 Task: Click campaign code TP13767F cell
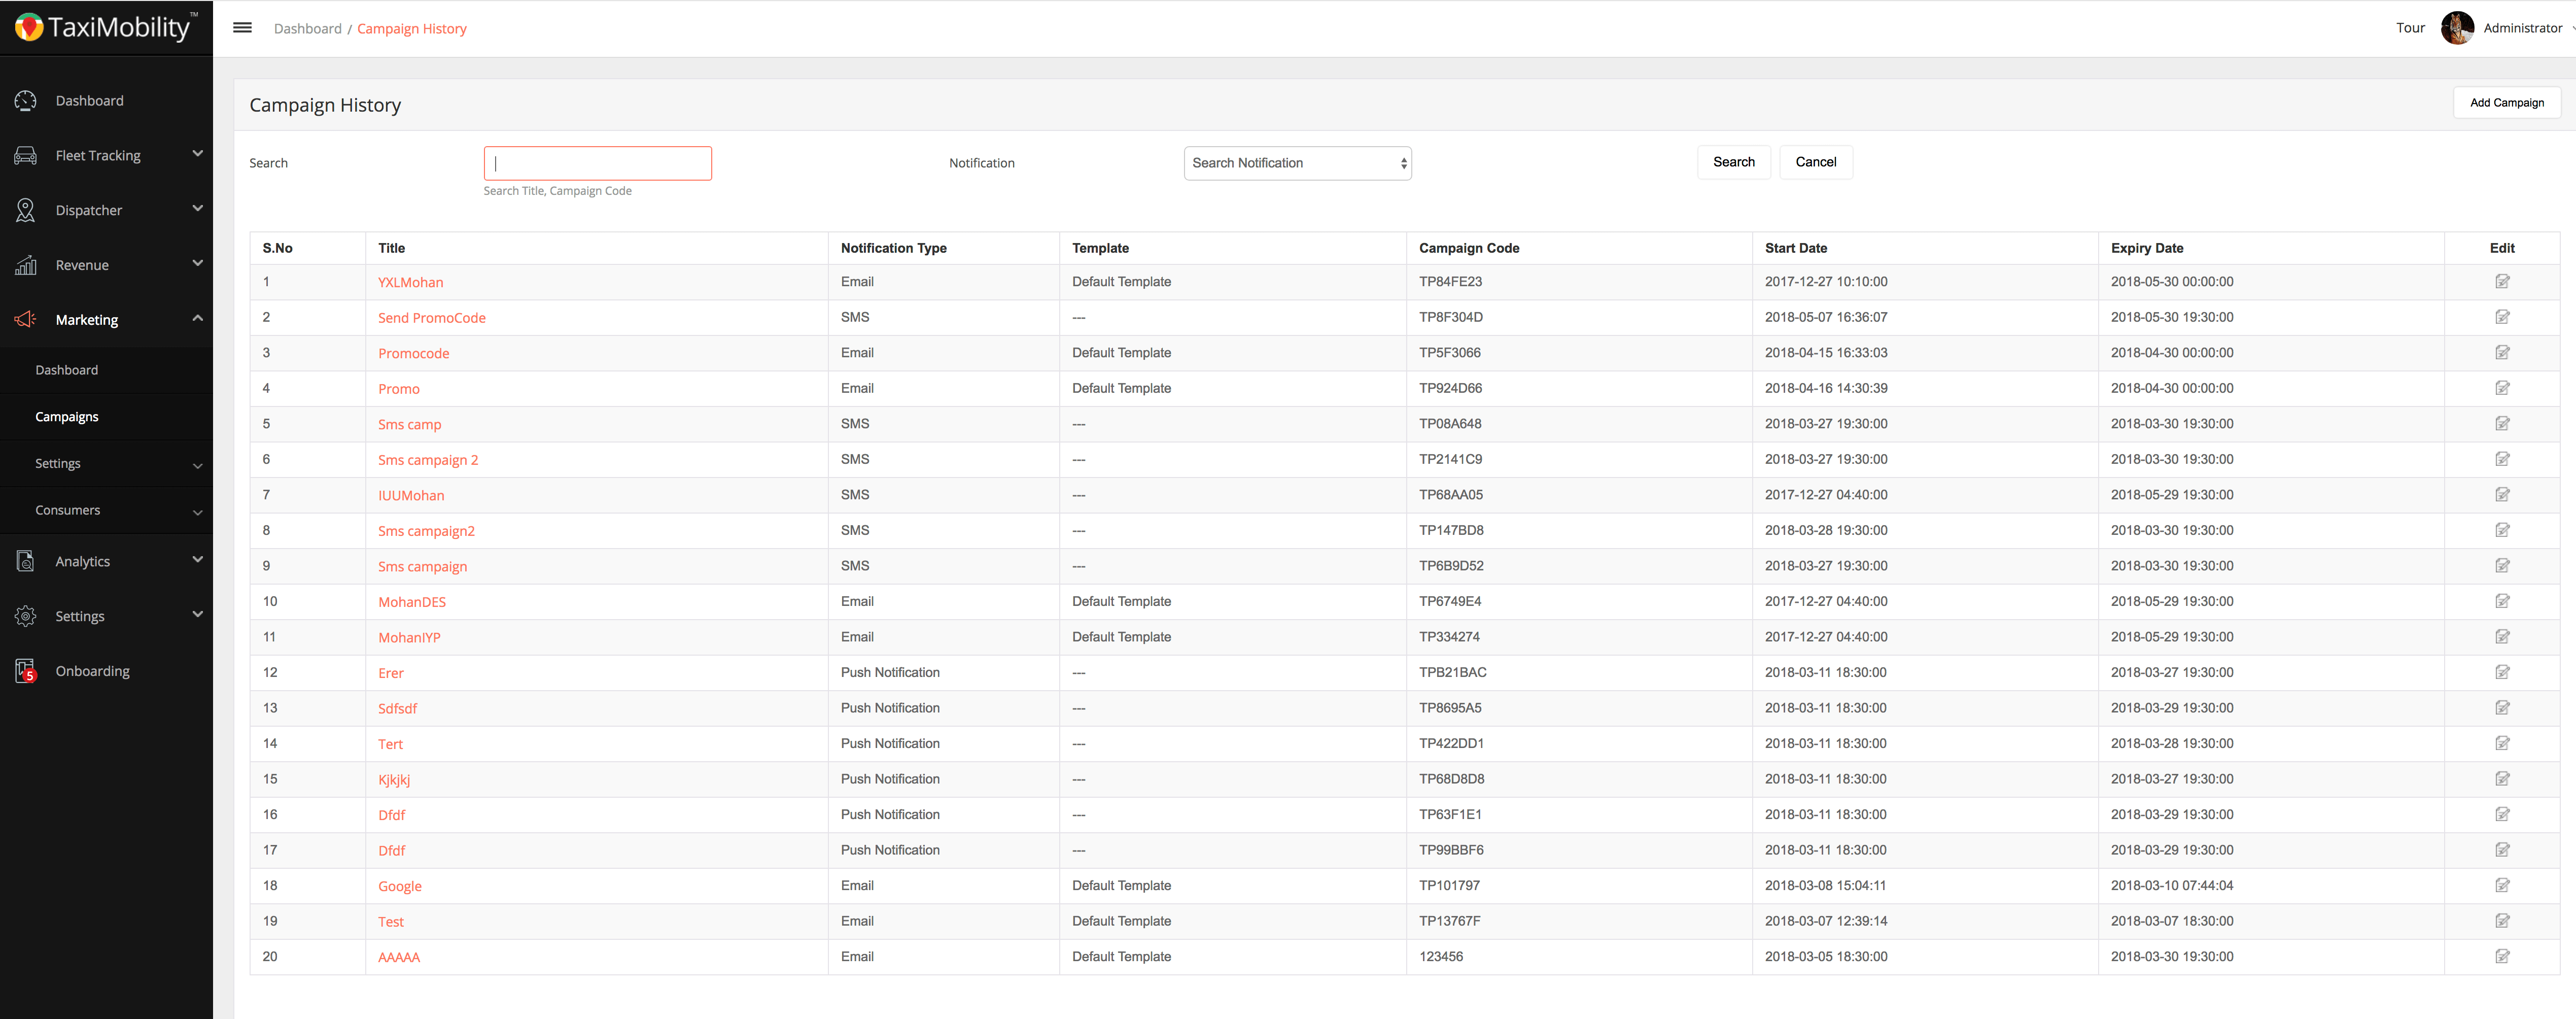(x=1449, y=921)
